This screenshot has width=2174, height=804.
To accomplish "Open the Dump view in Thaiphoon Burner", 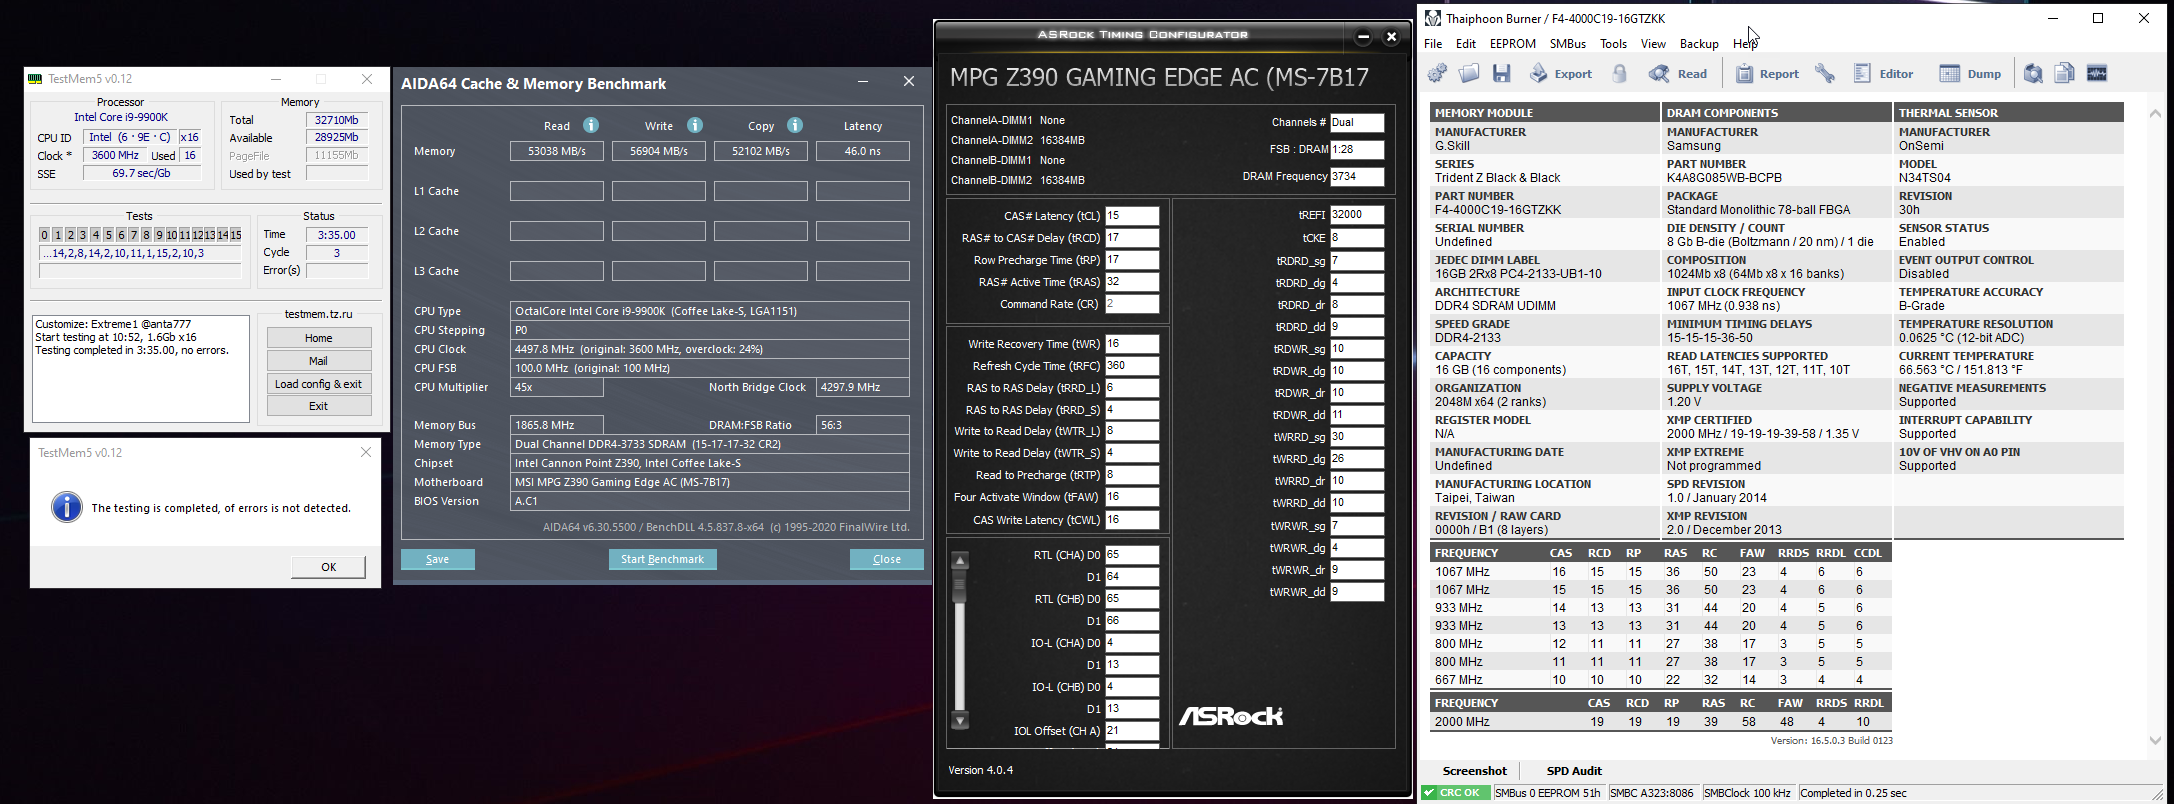I will coord(1970,73).
